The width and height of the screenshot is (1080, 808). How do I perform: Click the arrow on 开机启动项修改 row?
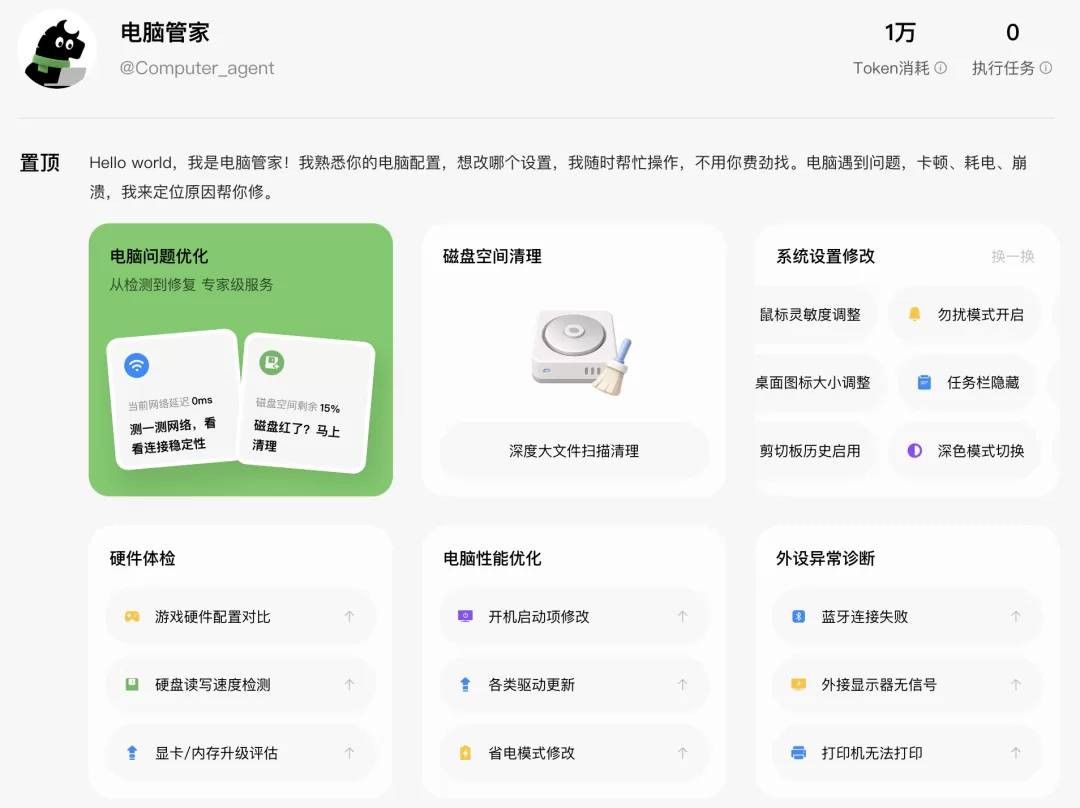point(683,617)
